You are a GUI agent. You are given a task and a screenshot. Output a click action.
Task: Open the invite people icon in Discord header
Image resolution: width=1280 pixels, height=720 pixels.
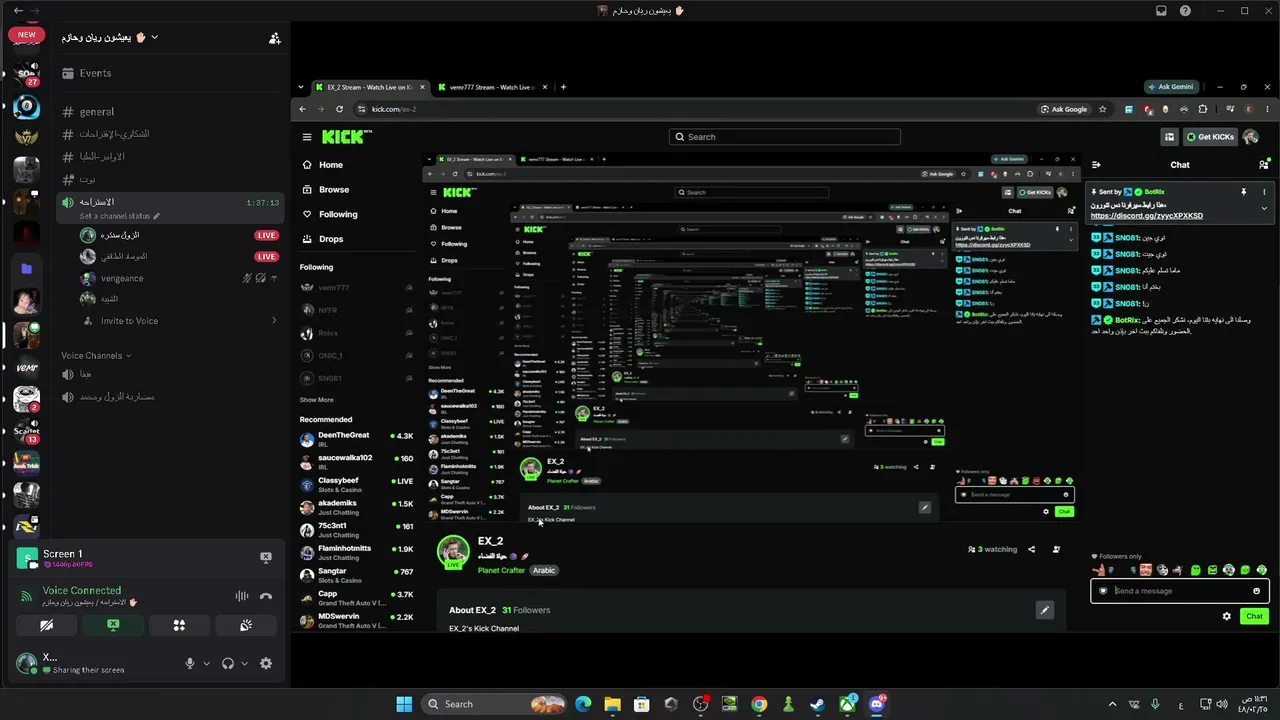point(274,38)
